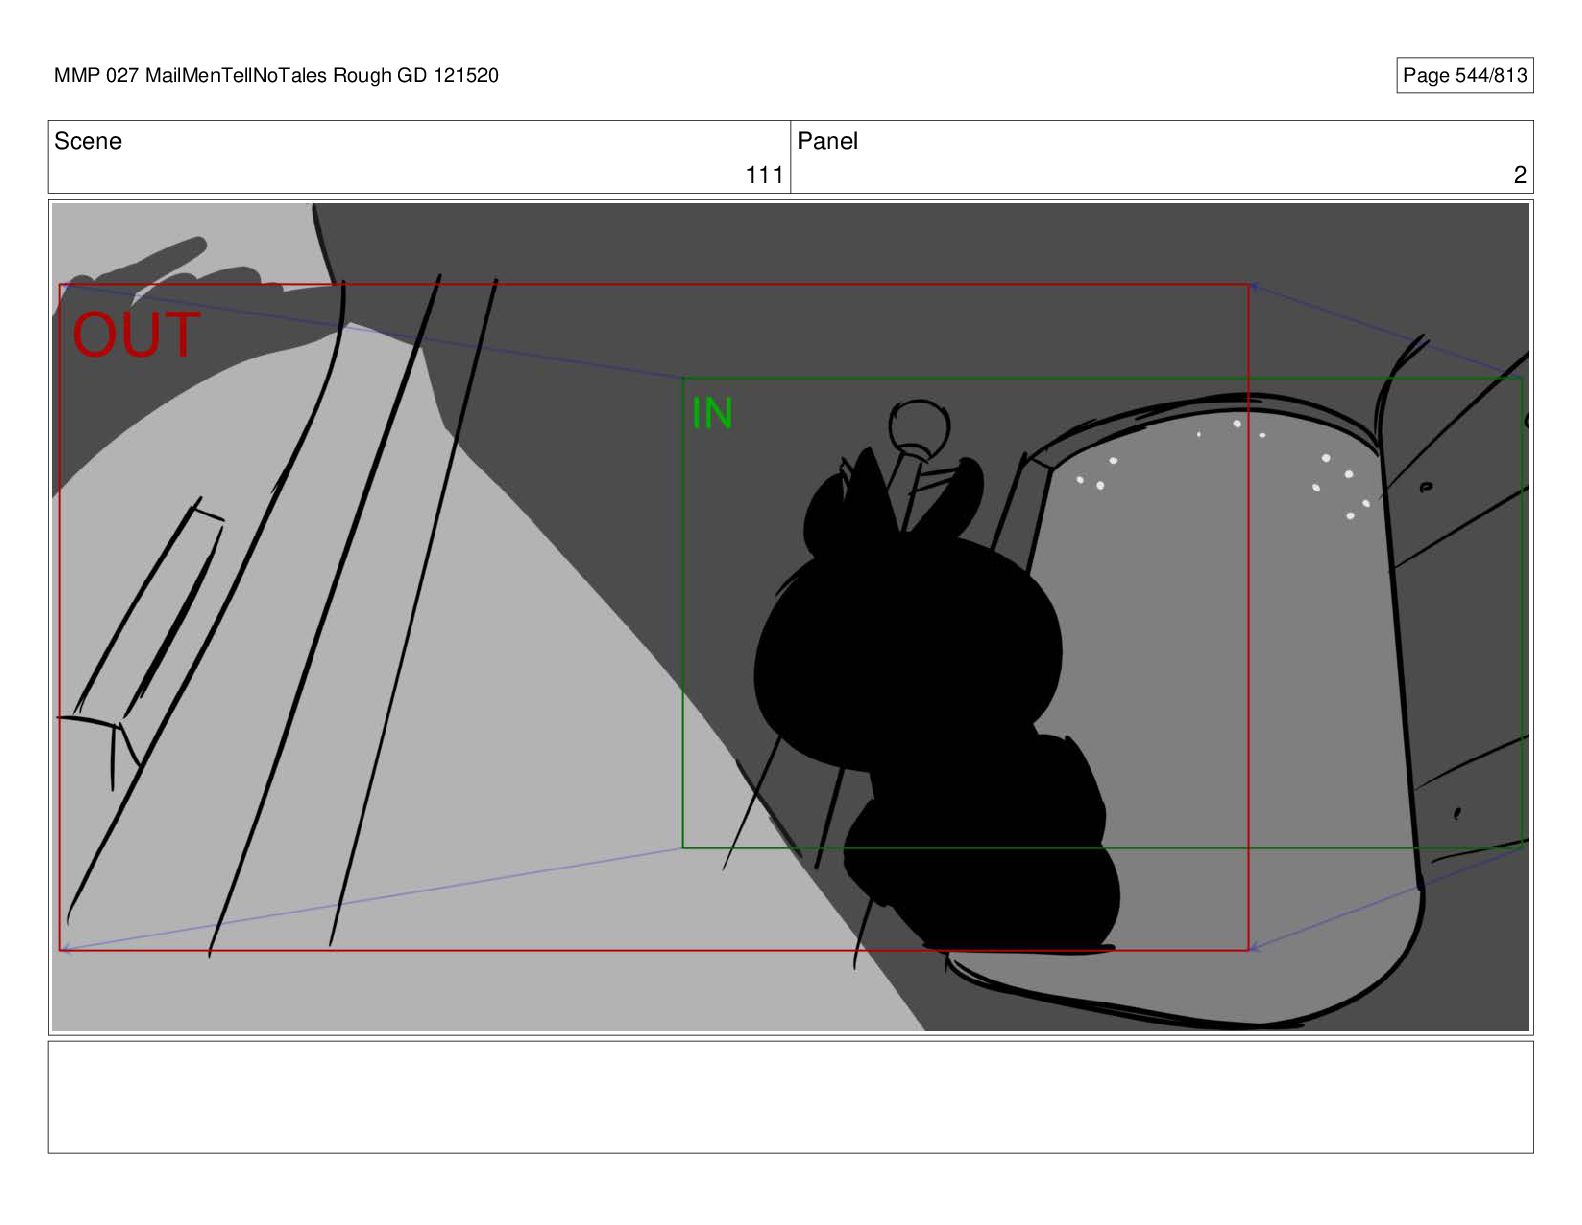The image size is (1582, 1225).
Task: Click the empty notes box below the panel
Action: pos(790,1097)
